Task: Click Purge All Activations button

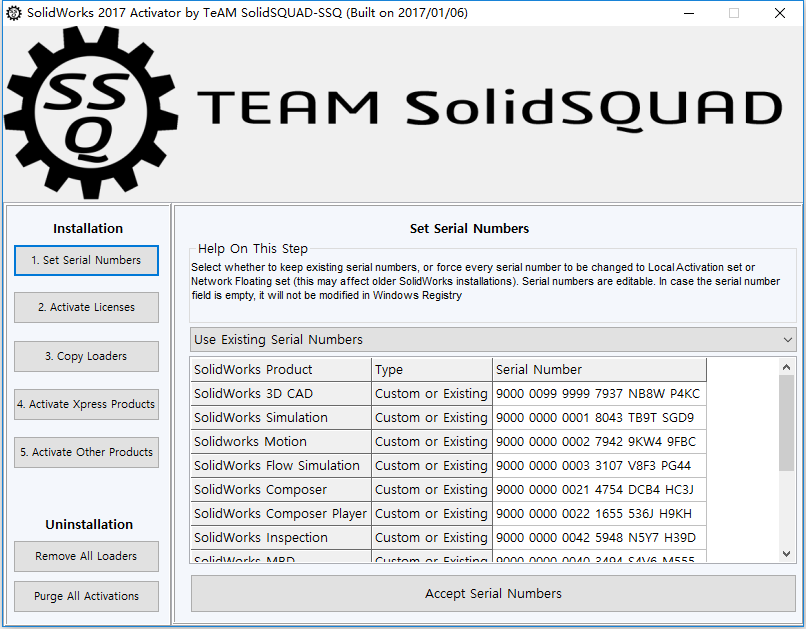Action: coord(86,596)
